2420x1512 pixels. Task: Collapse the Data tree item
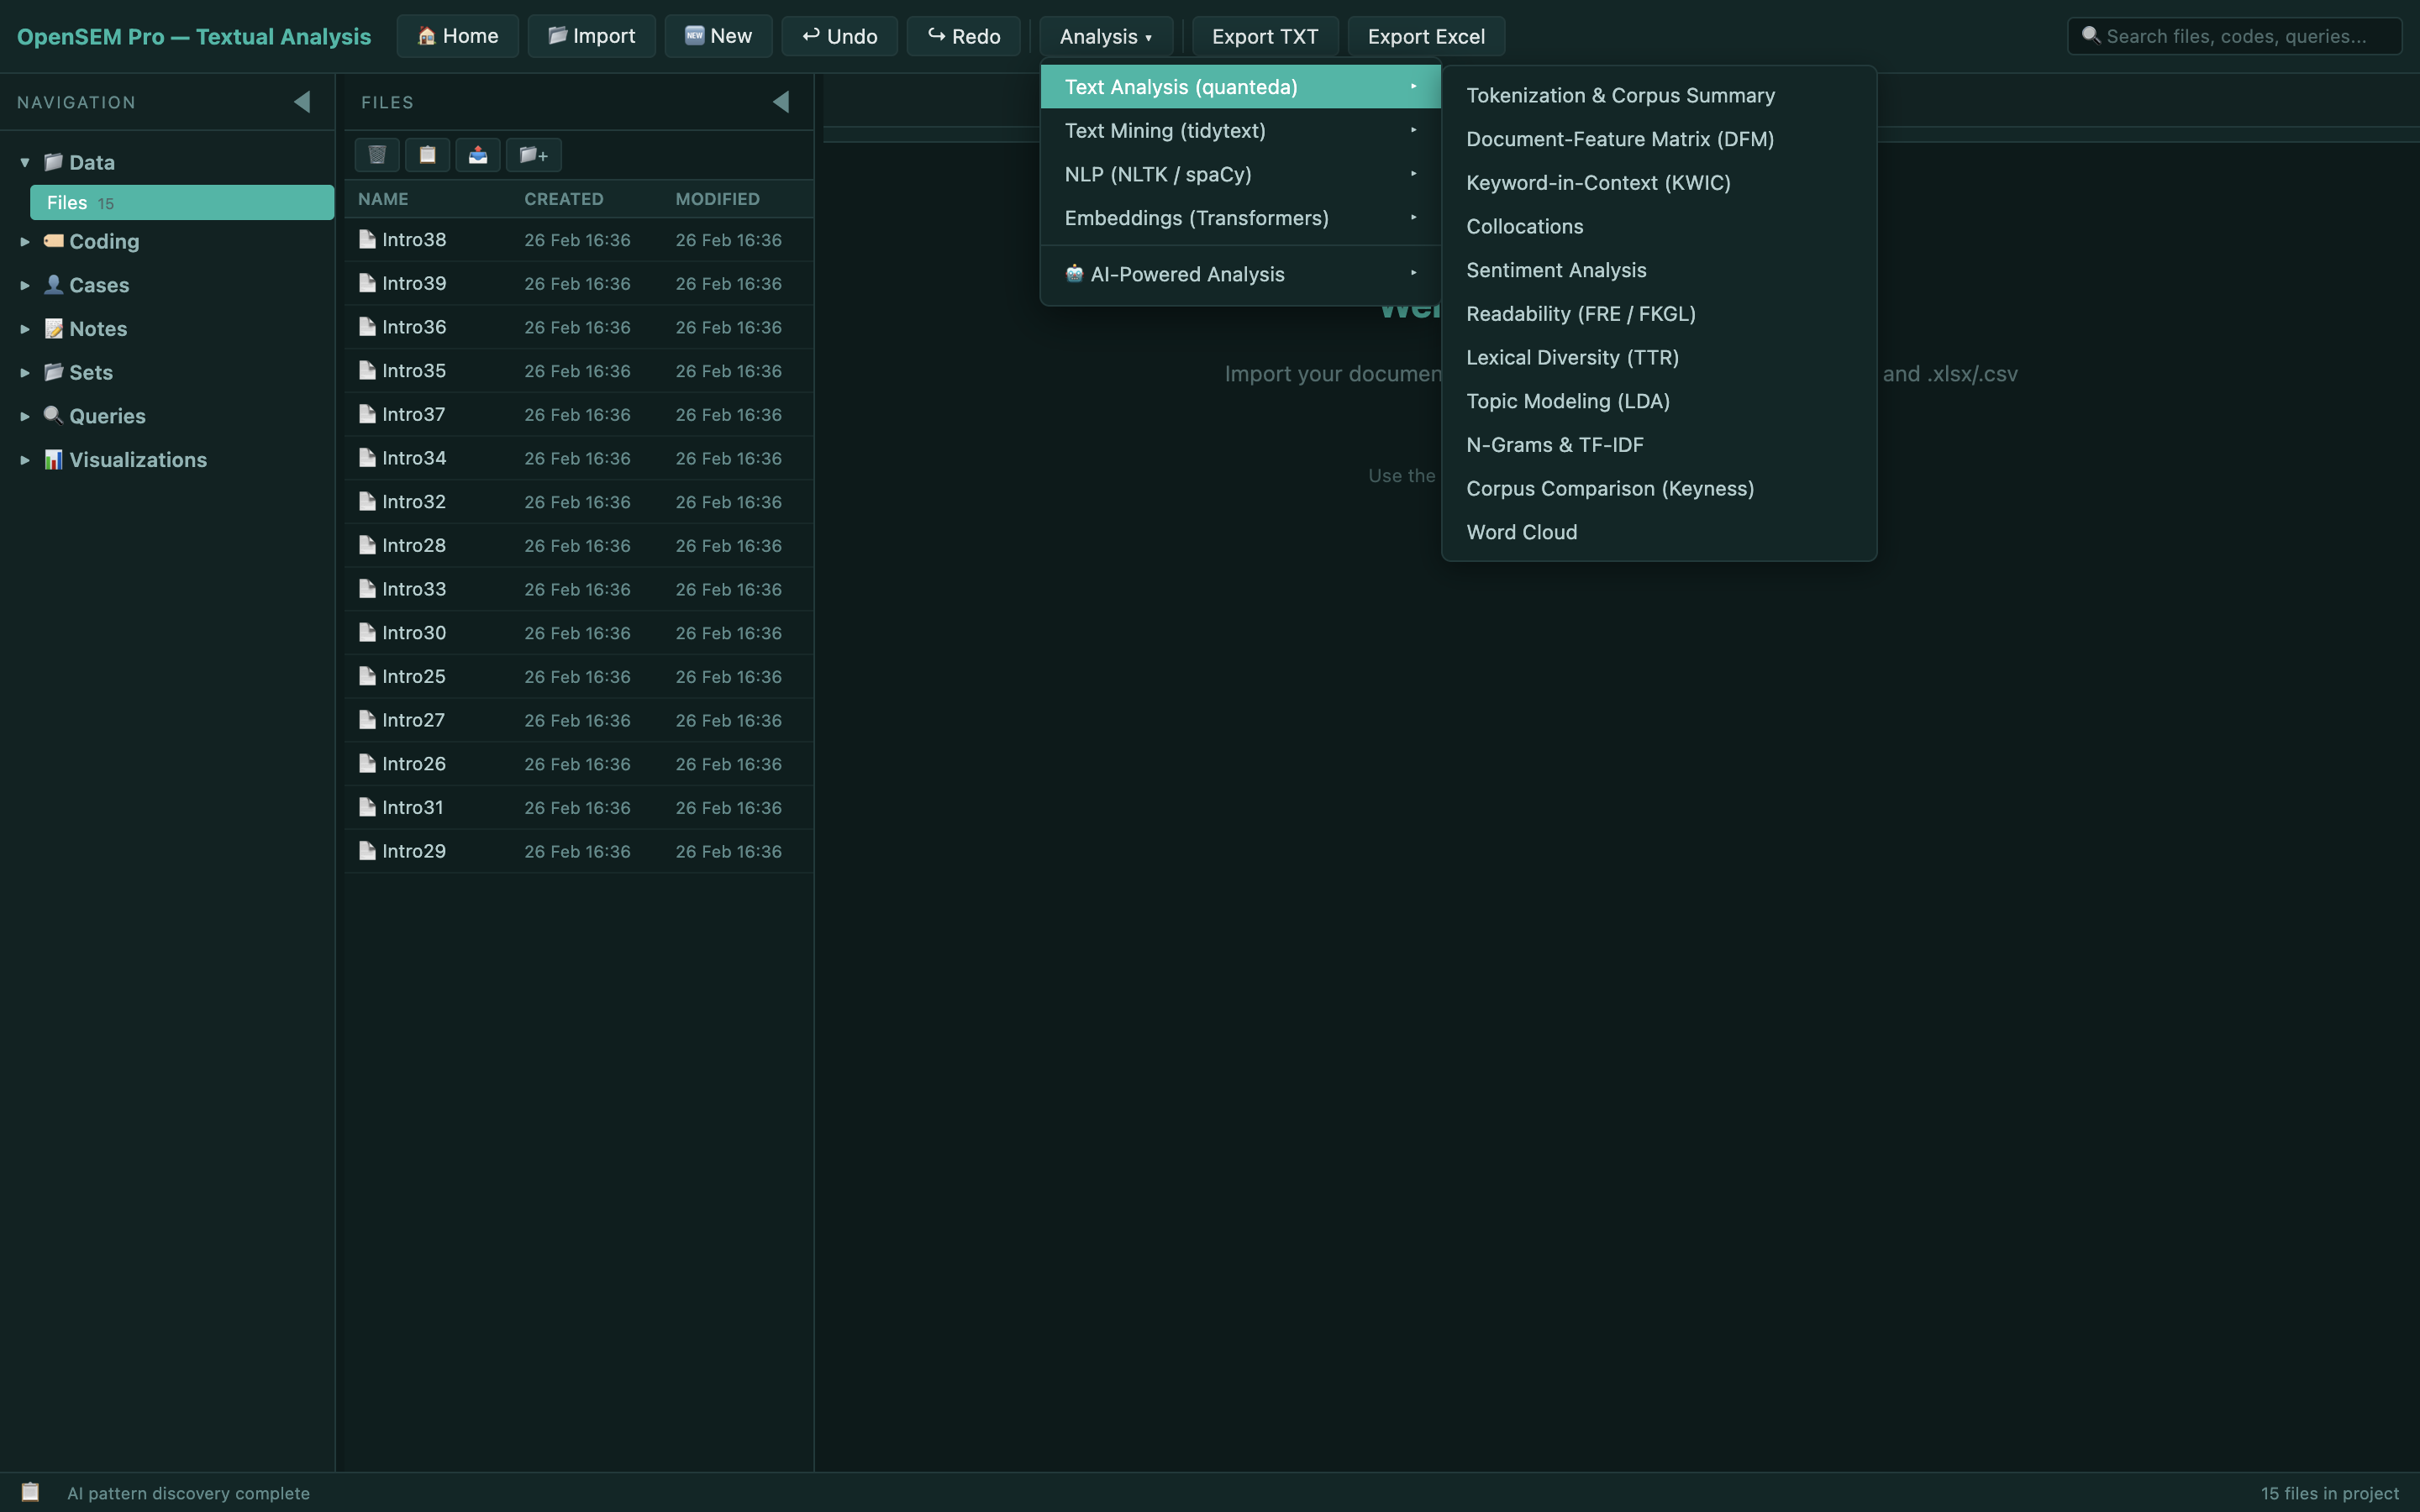[x=24, y=162]
